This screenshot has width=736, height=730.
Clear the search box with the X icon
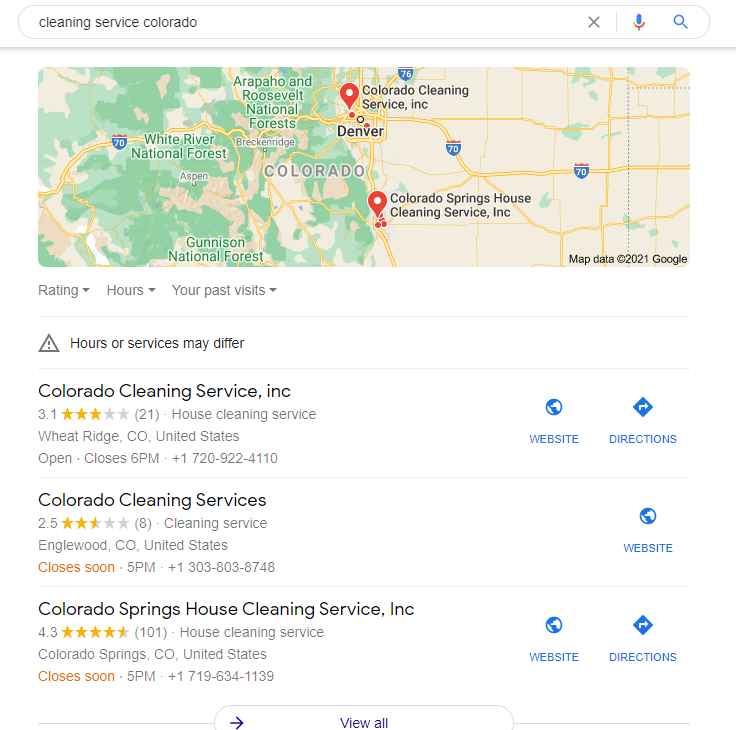coord(594,22)
